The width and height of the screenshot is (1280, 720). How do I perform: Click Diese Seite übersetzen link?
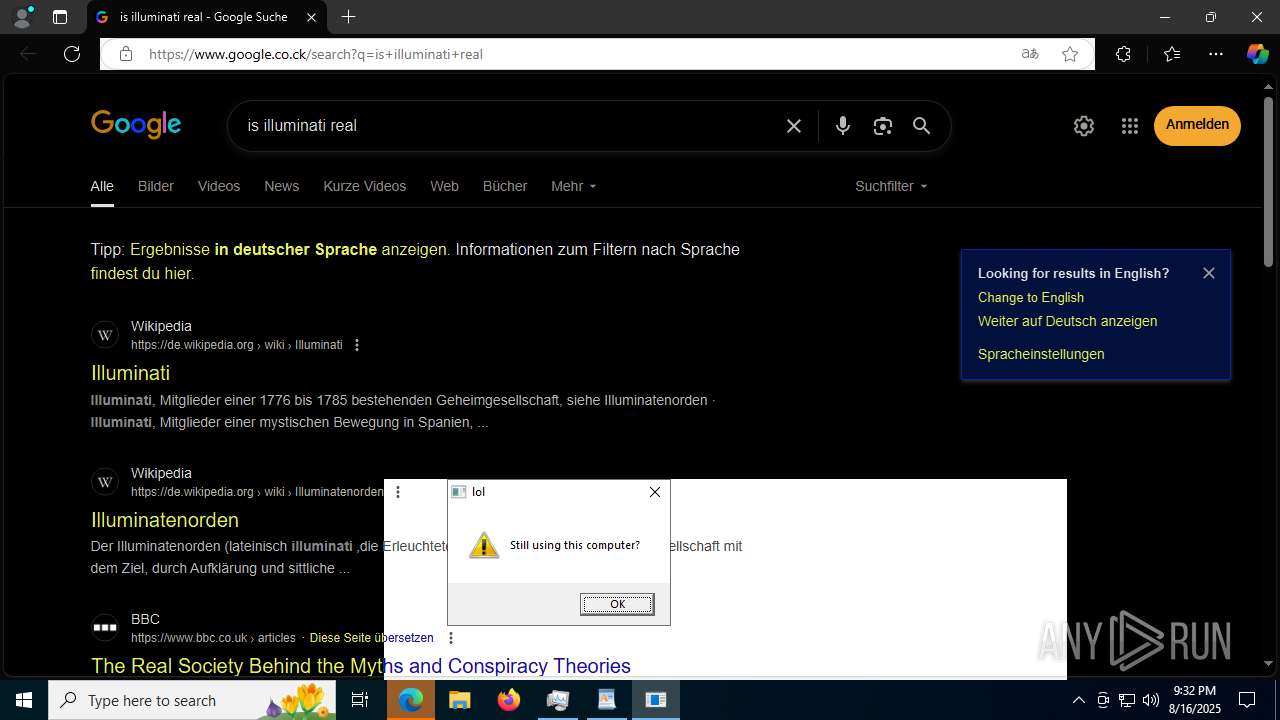click(372, 638)
